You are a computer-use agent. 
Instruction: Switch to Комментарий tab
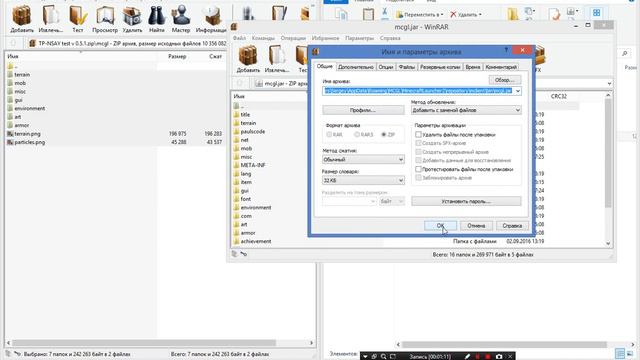click(x=501, y=67)
